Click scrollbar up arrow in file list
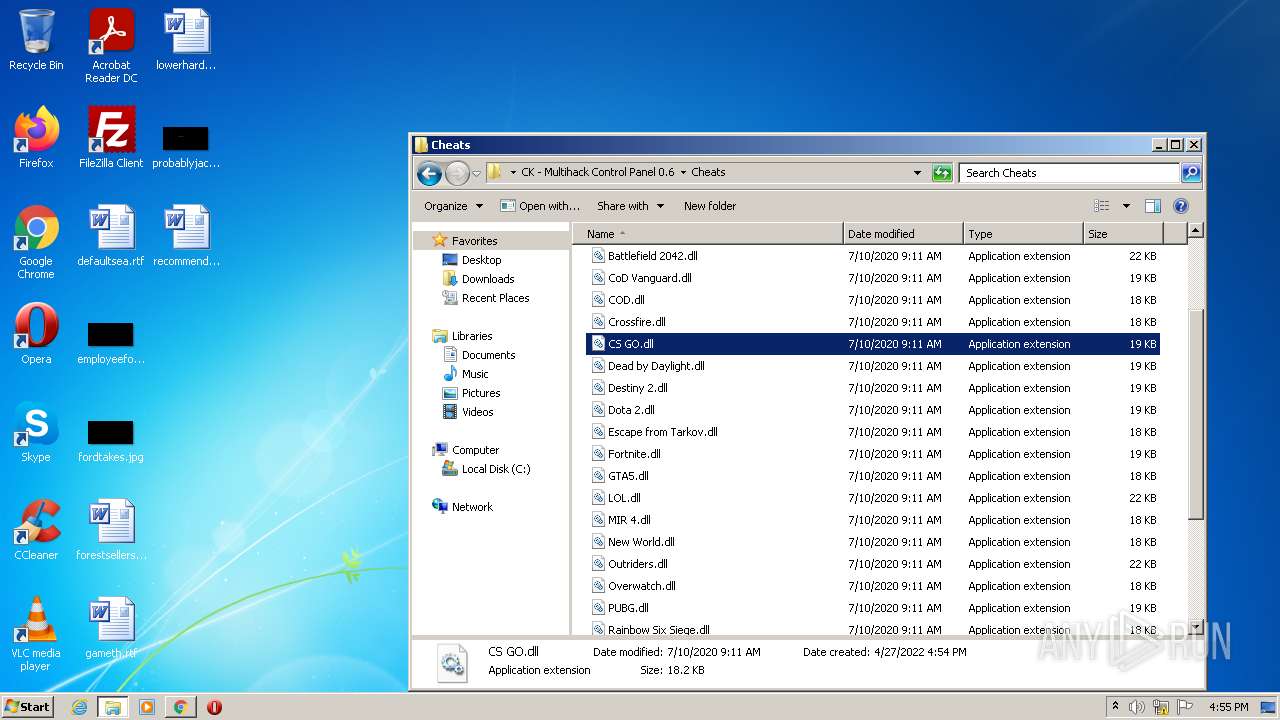 click(1195, 231)
